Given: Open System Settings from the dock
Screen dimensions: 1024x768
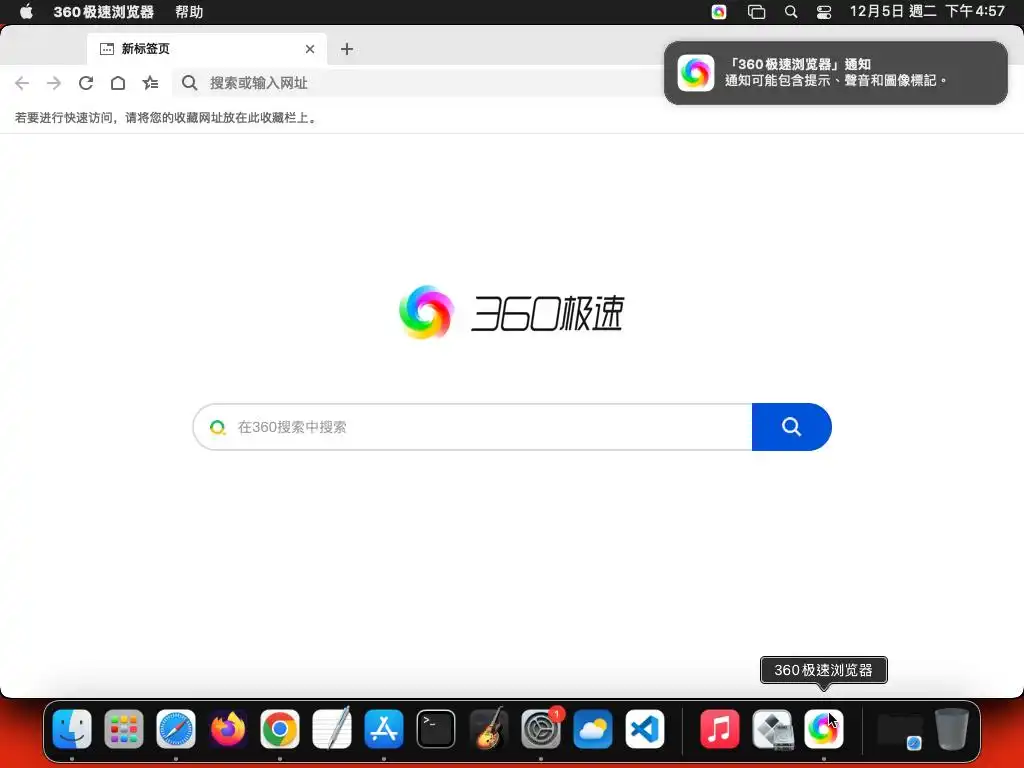Looking at the screenshot, I should click(x=541, y=729).
